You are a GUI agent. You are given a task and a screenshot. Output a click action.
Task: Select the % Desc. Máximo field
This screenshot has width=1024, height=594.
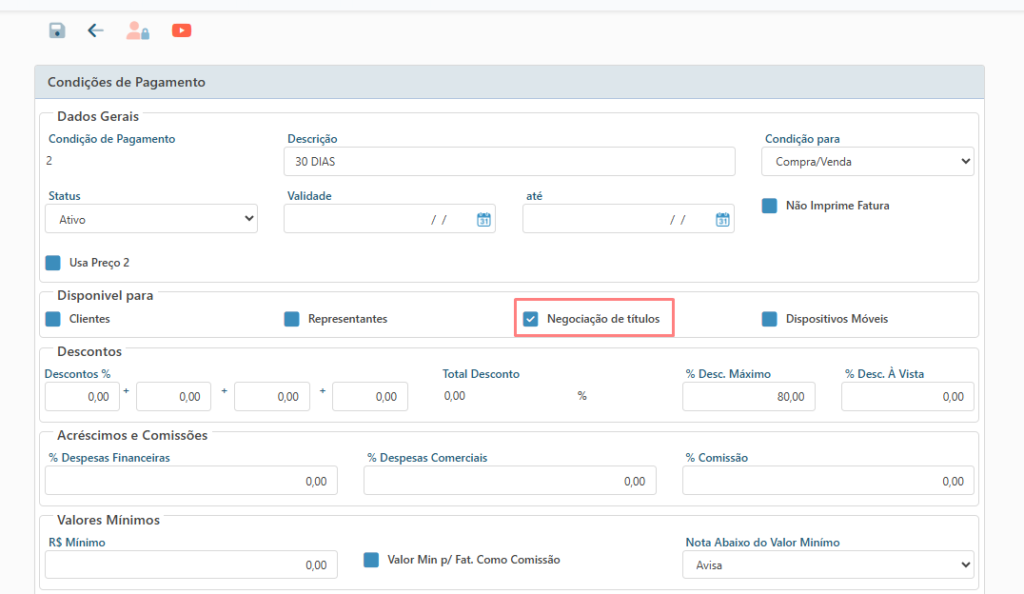coord(748,396)
